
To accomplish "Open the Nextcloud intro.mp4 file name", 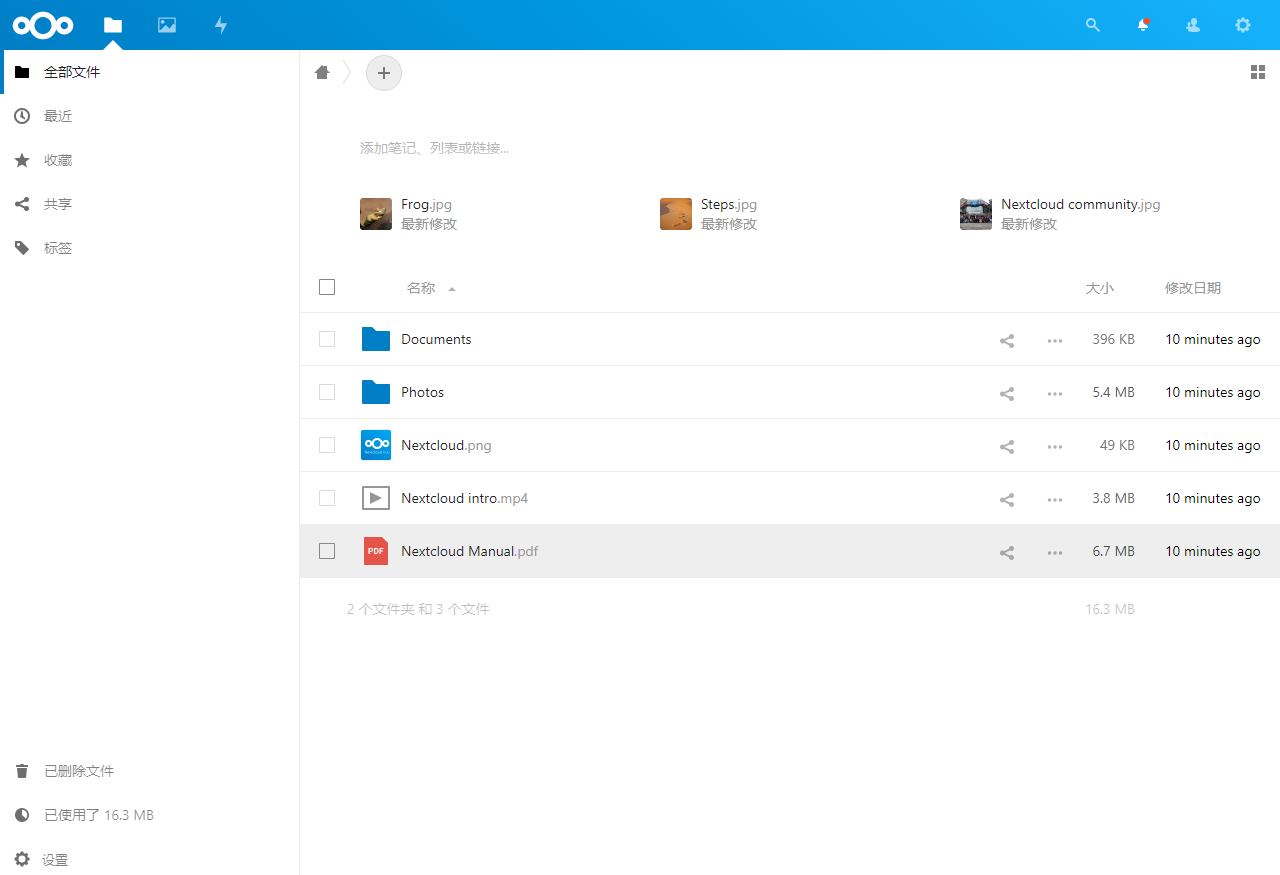I will coord(464,498).
